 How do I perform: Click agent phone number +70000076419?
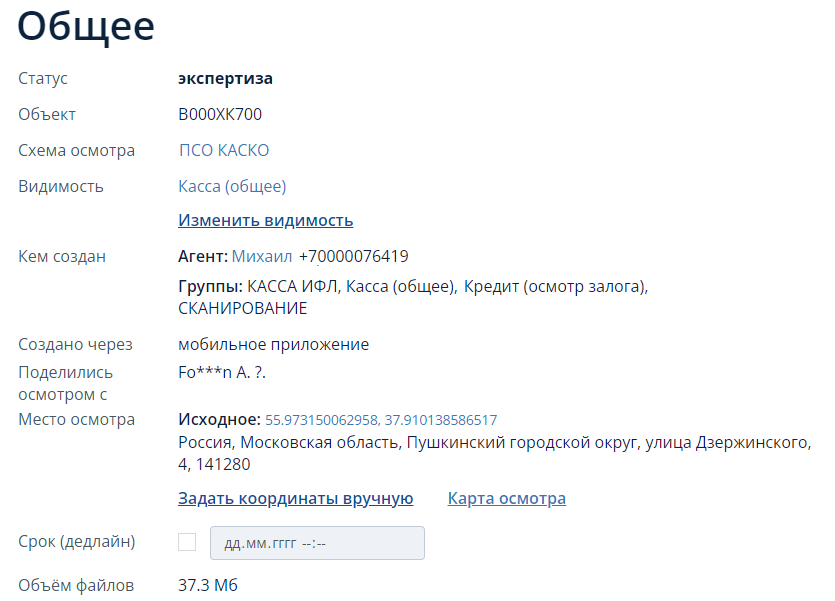point(353,256)
